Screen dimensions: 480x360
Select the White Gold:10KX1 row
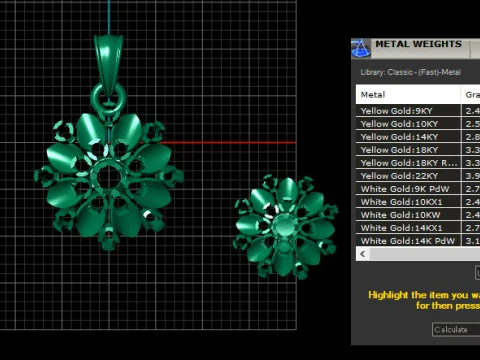418,202
